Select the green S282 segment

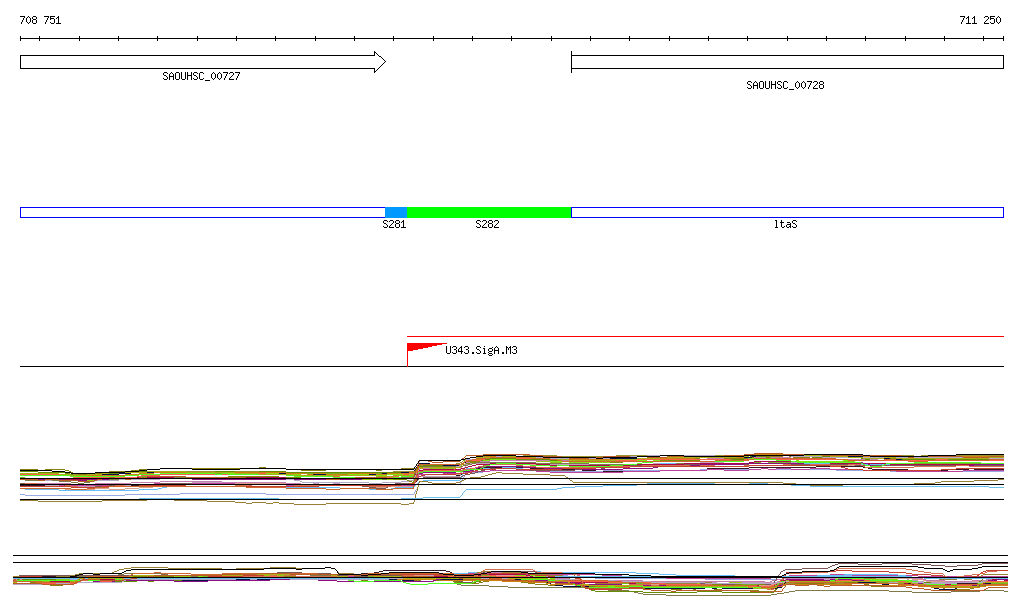pos(489,212)
